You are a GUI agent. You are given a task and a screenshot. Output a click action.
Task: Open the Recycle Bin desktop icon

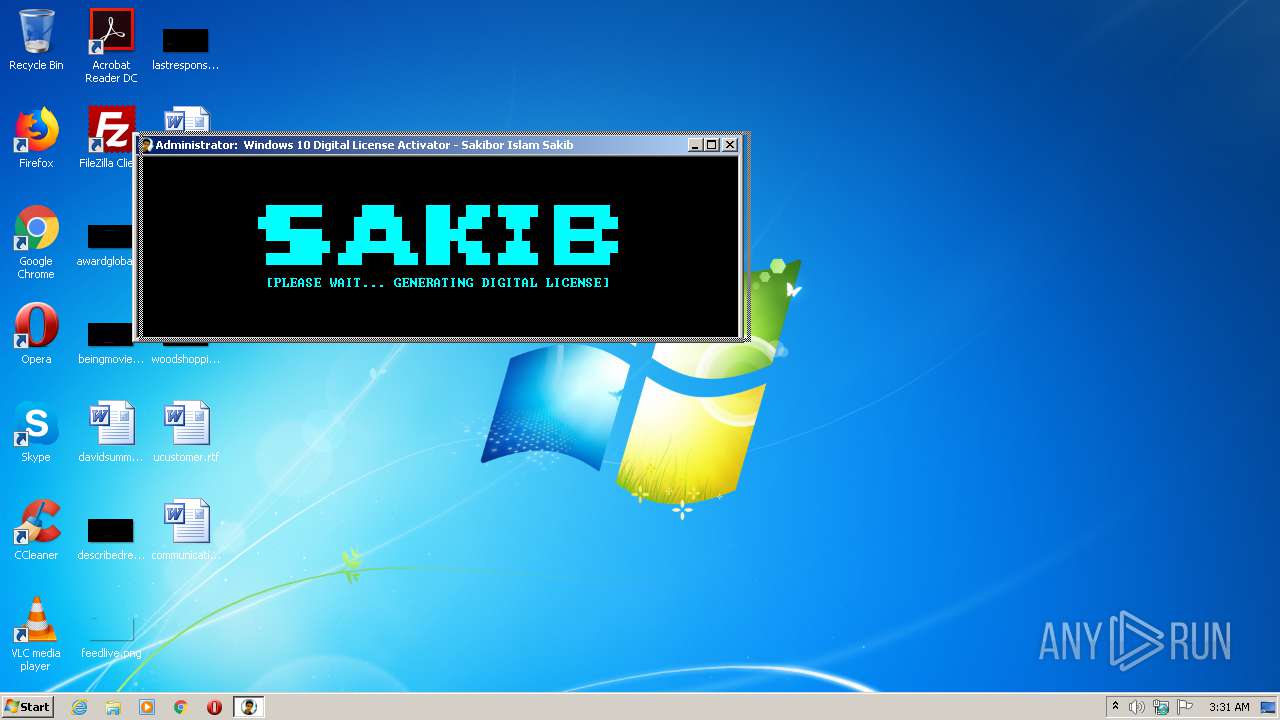click(x=36, y=41)
